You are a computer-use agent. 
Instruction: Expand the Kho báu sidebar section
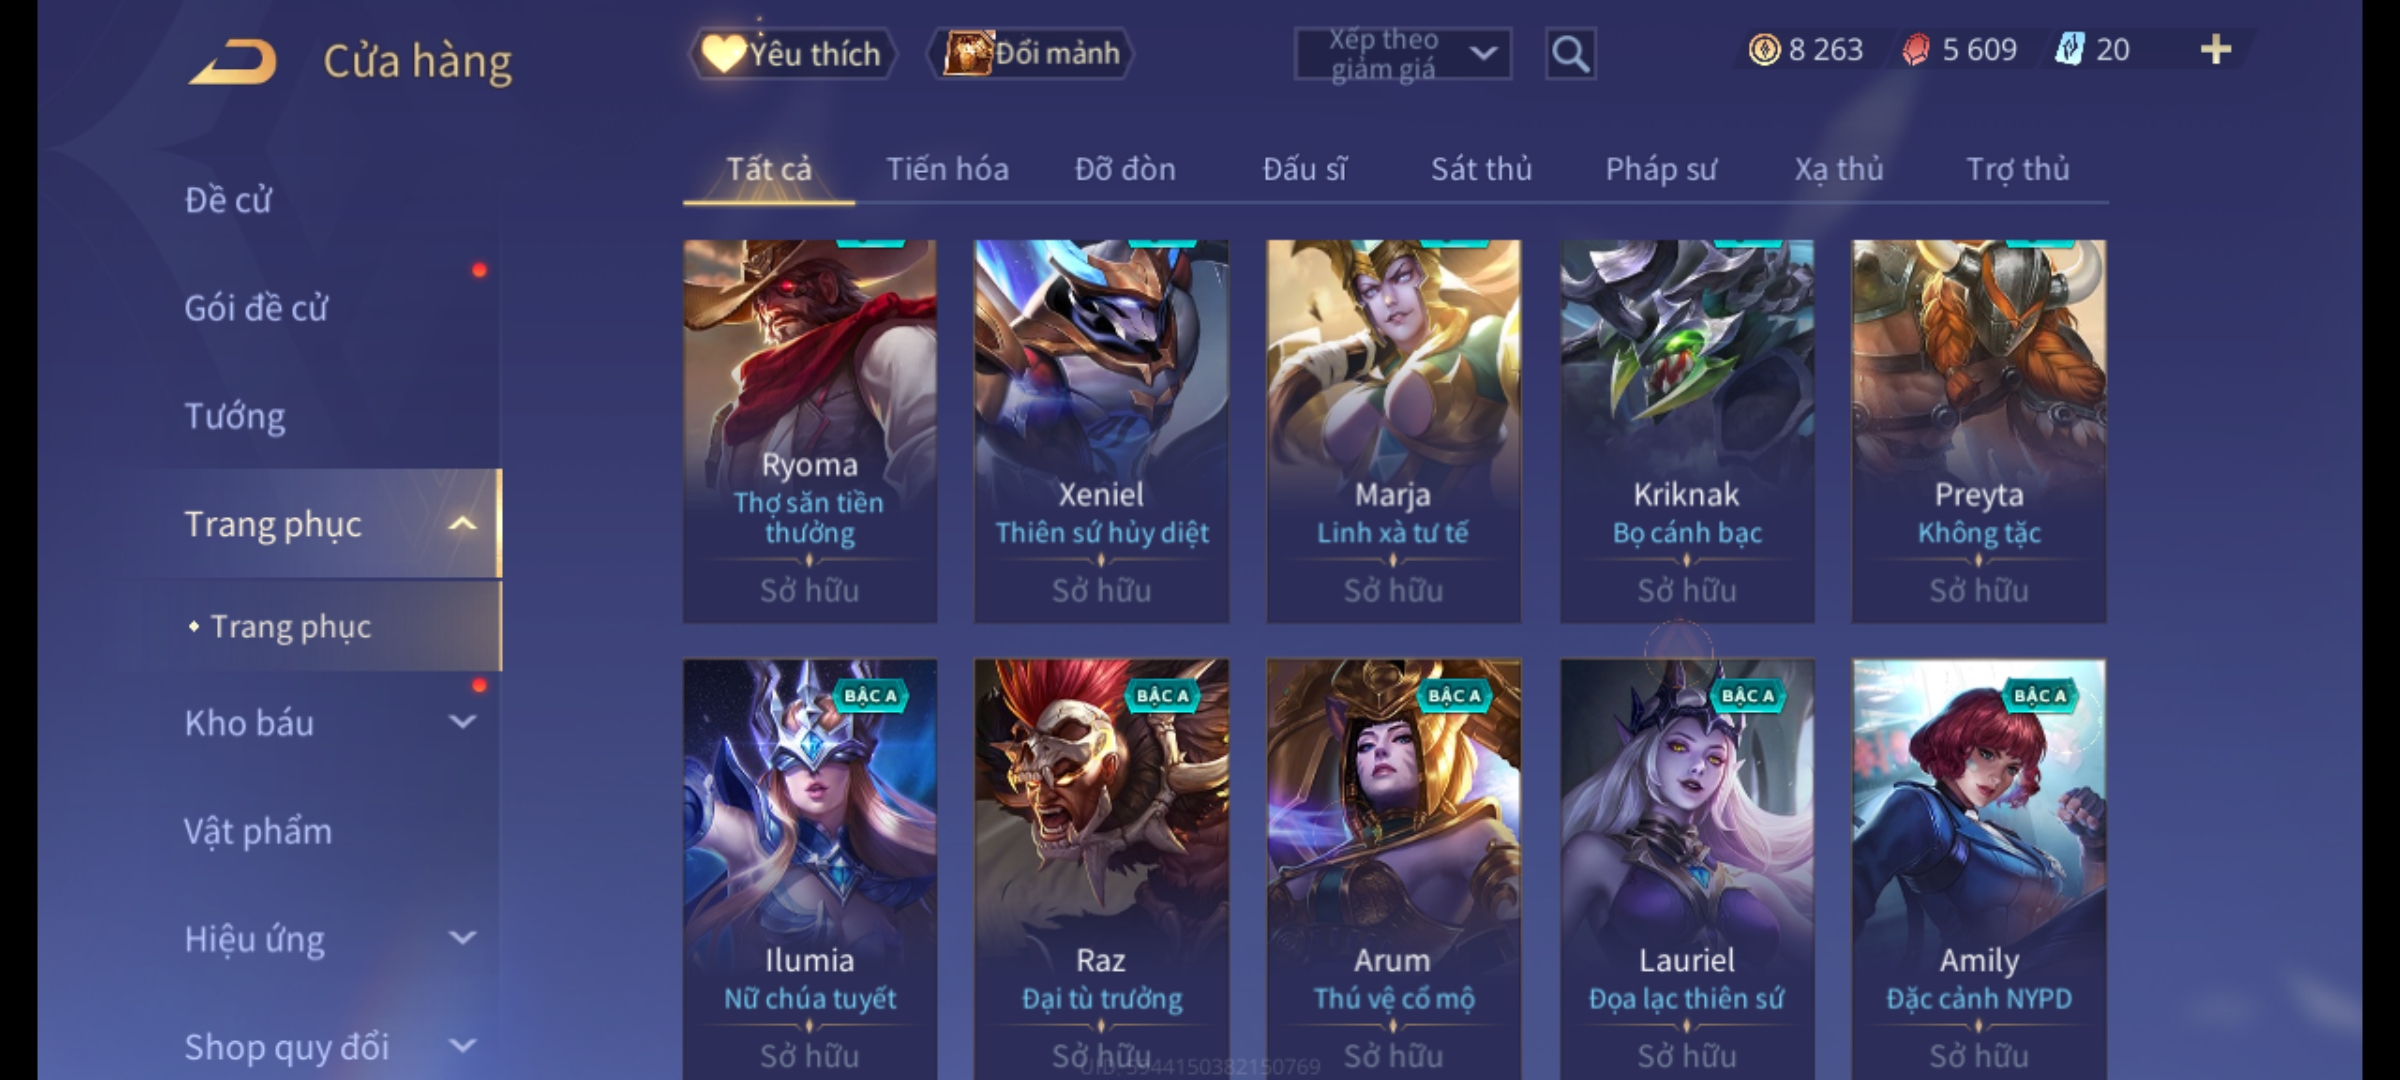pos(462,722)
